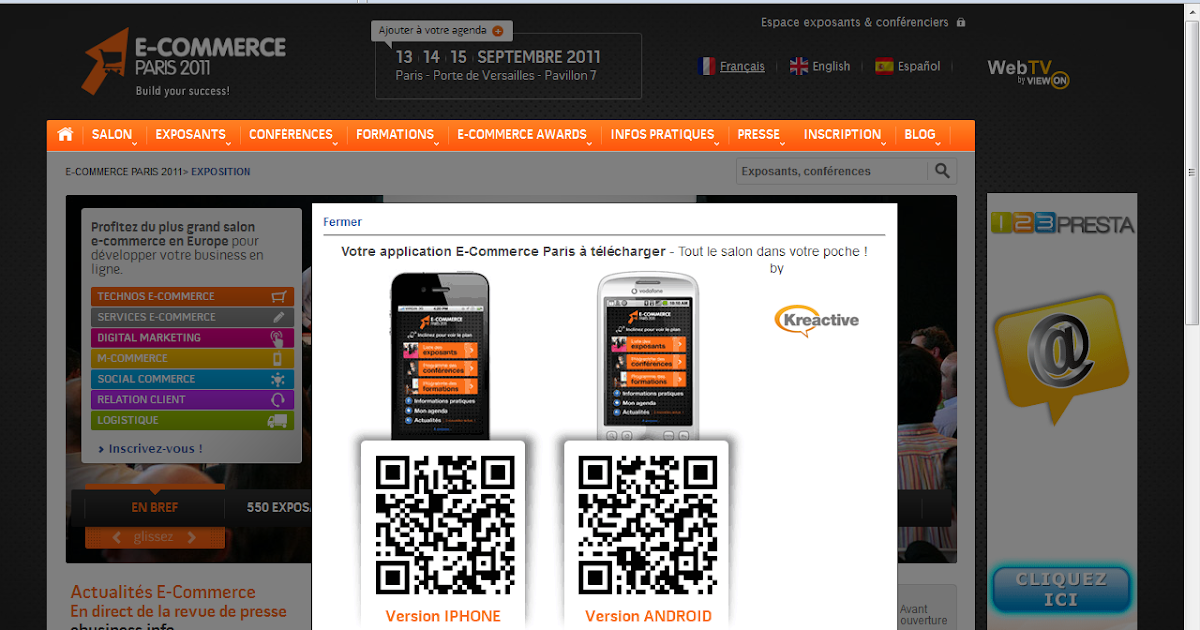1200x630 pixels.
Task: Open the LOGISTIQUE category
Action: click(192, 421)
